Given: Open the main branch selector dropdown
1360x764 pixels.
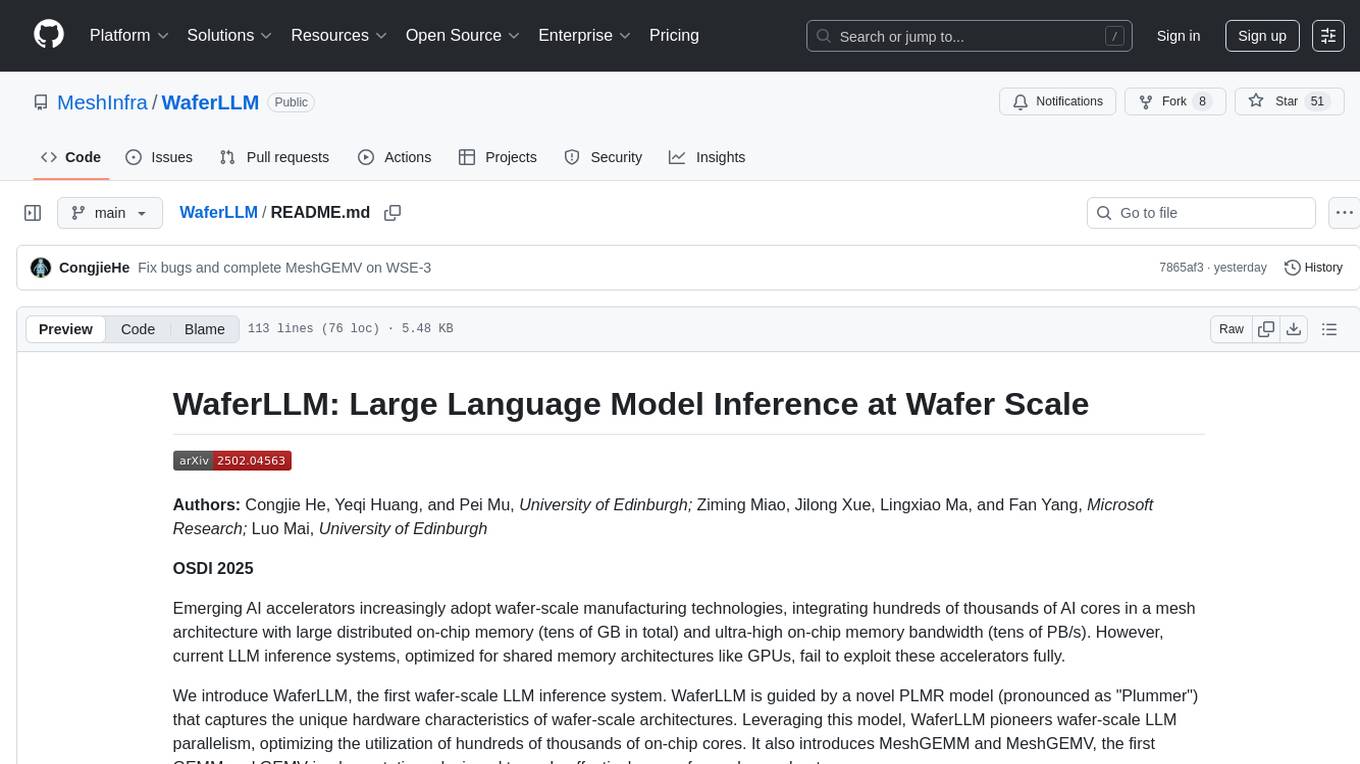Looking at the screenshot, I should click(110, 213).
